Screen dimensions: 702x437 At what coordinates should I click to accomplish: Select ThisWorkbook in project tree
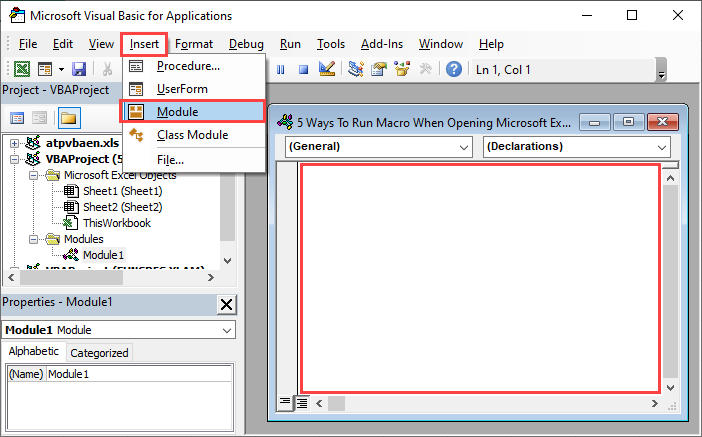(x=116, y=223)
